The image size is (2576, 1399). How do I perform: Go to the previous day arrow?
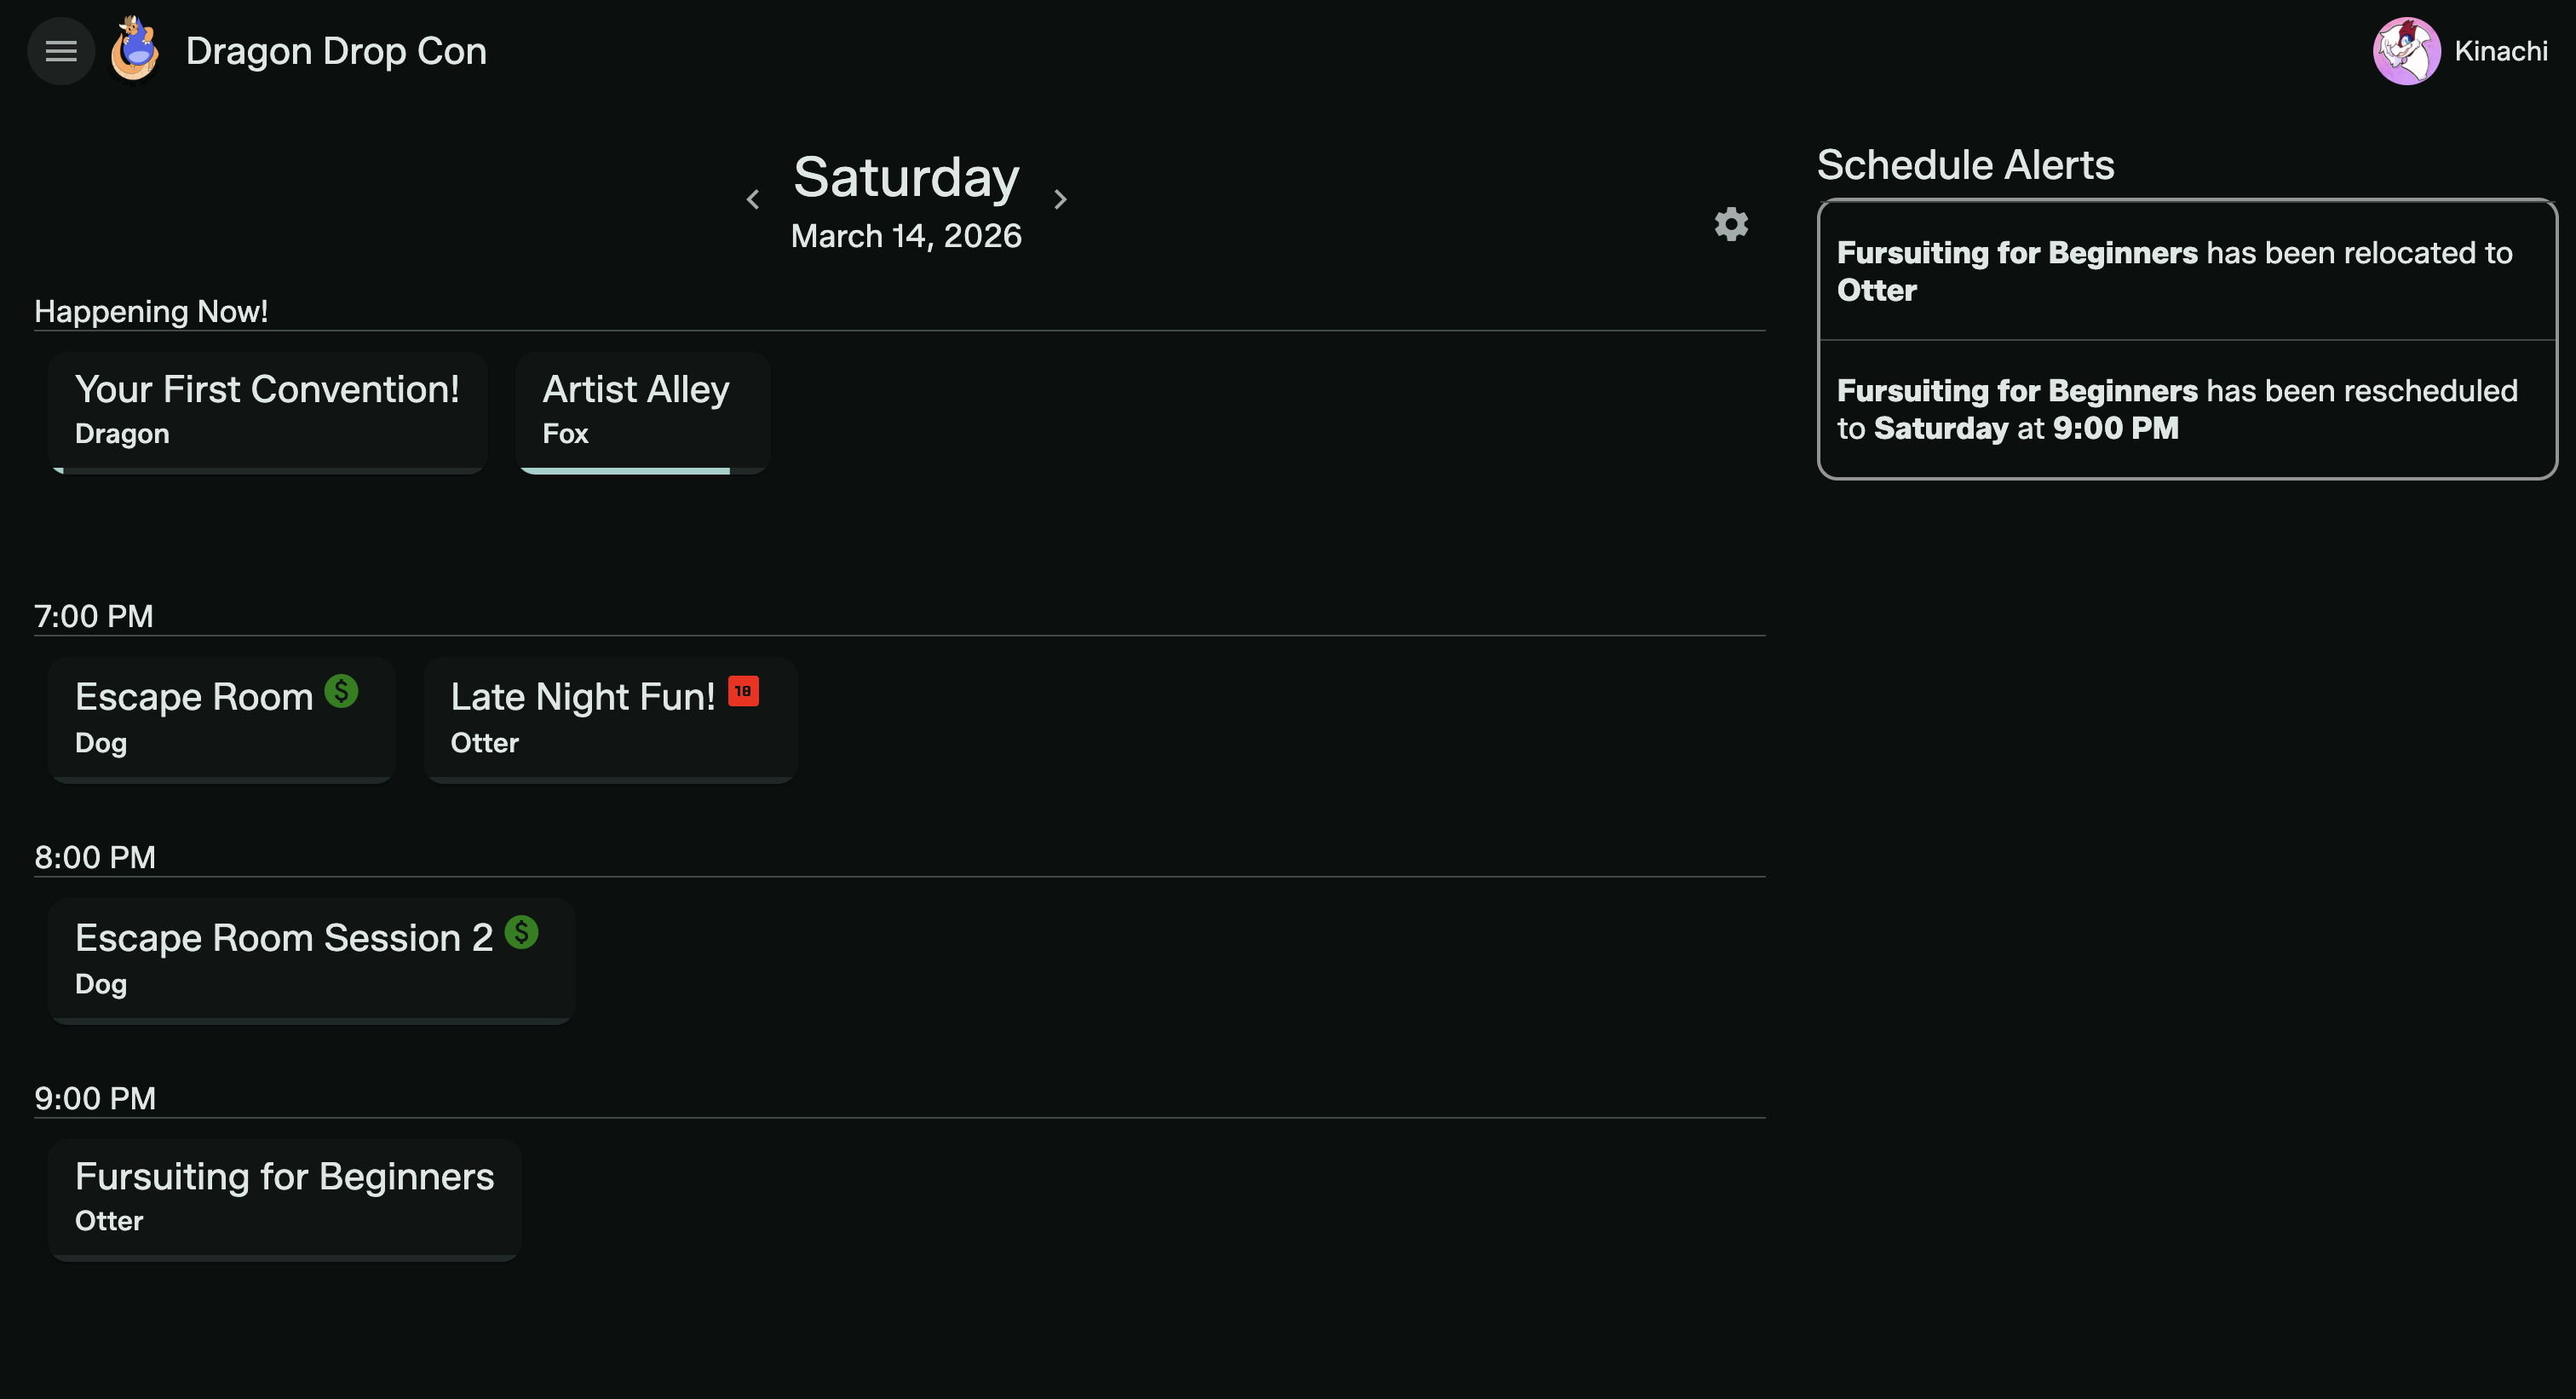(x=753, y=200)
